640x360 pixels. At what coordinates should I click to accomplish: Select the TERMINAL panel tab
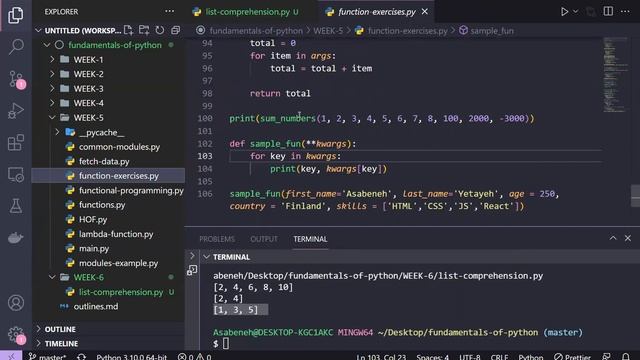pos(310,239)
